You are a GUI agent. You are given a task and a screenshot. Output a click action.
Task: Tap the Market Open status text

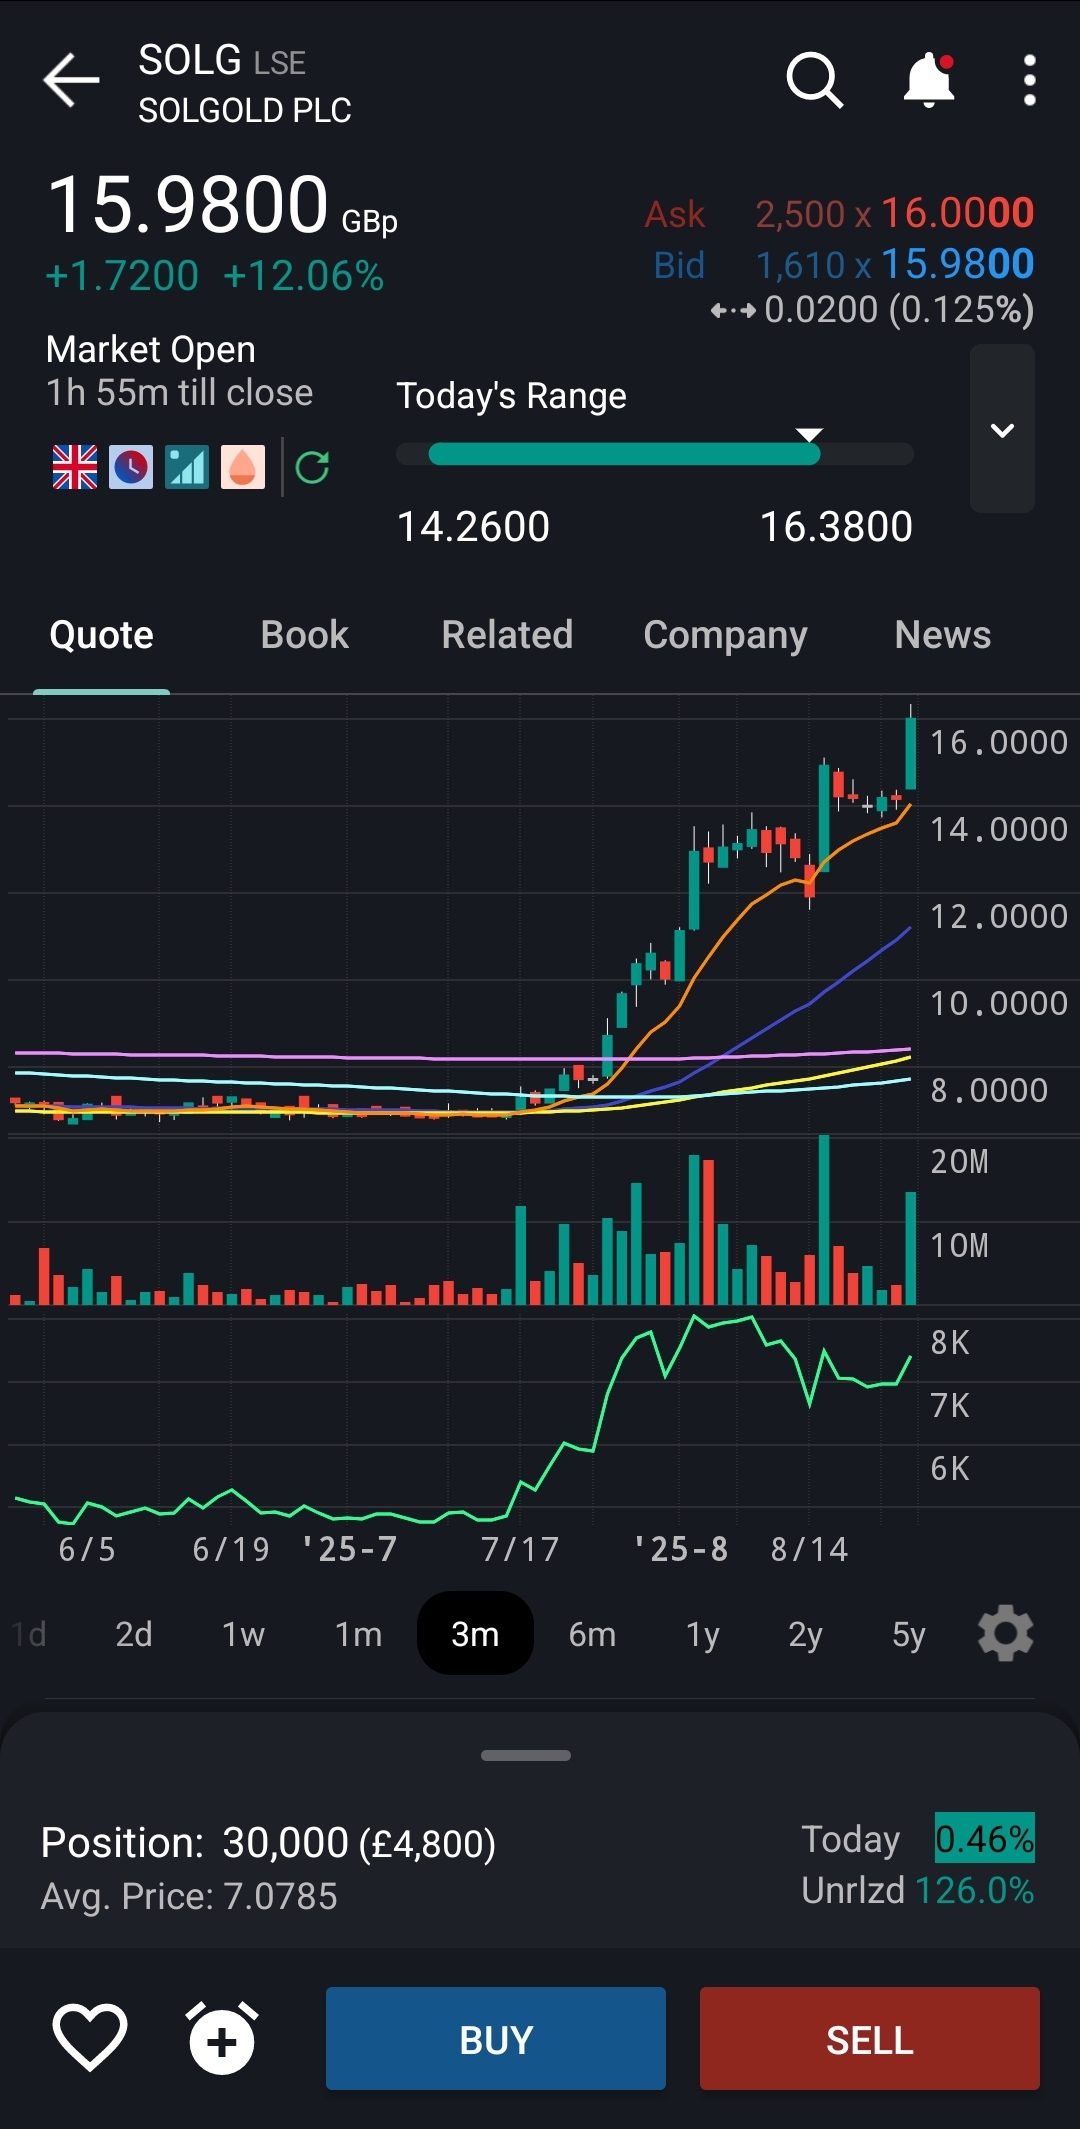tap(151, 349)
